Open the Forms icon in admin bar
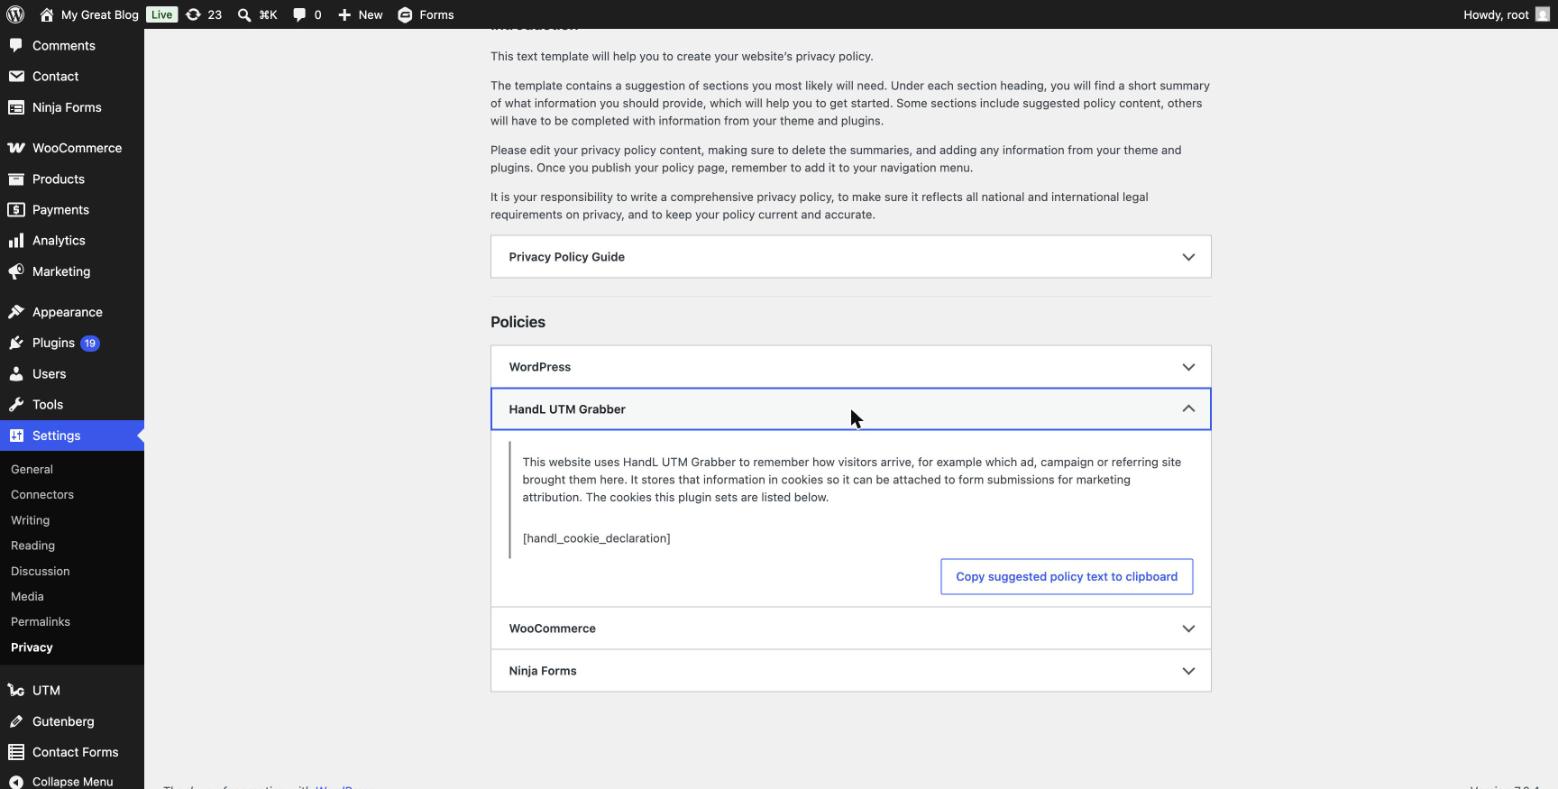The height and width of the screenshot is (789, 1558). pos(405,14)
